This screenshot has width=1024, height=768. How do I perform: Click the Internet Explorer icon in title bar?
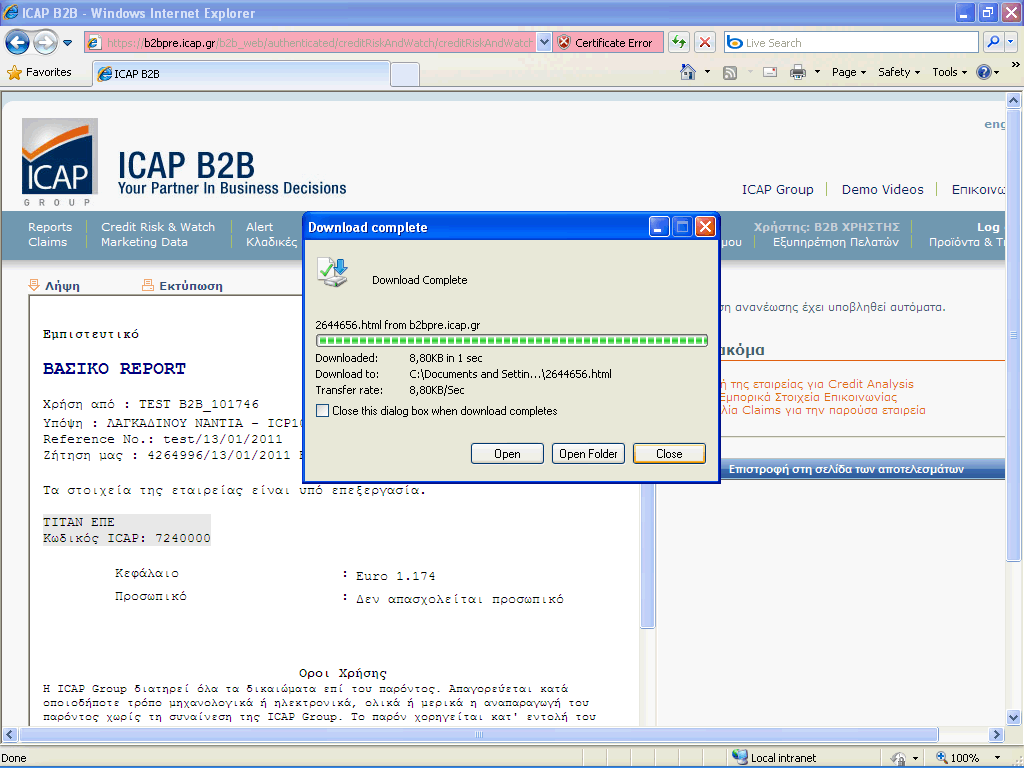(x=10, y=12)
